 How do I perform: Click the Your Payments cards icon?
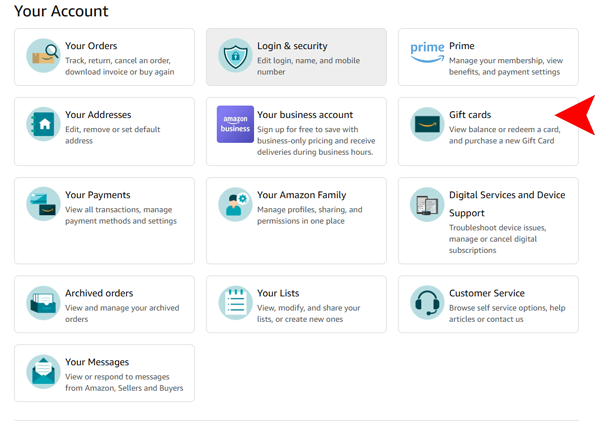[43, 205]
